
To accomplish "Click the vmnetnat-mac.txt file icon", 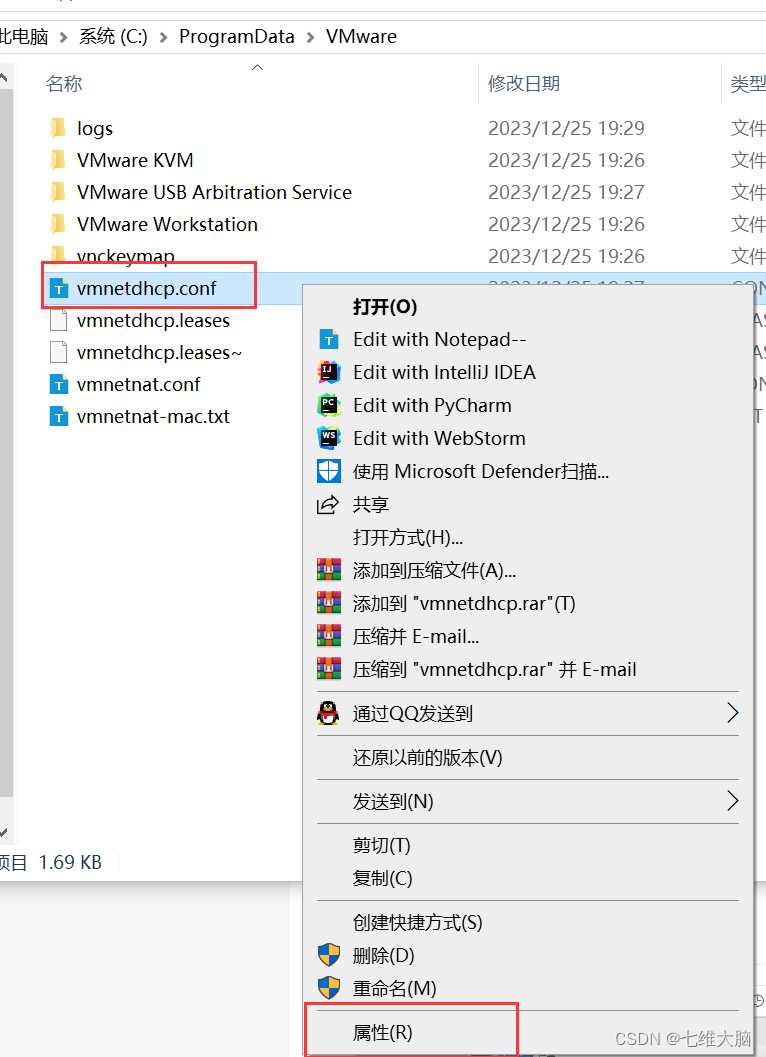I will point(59,417).
